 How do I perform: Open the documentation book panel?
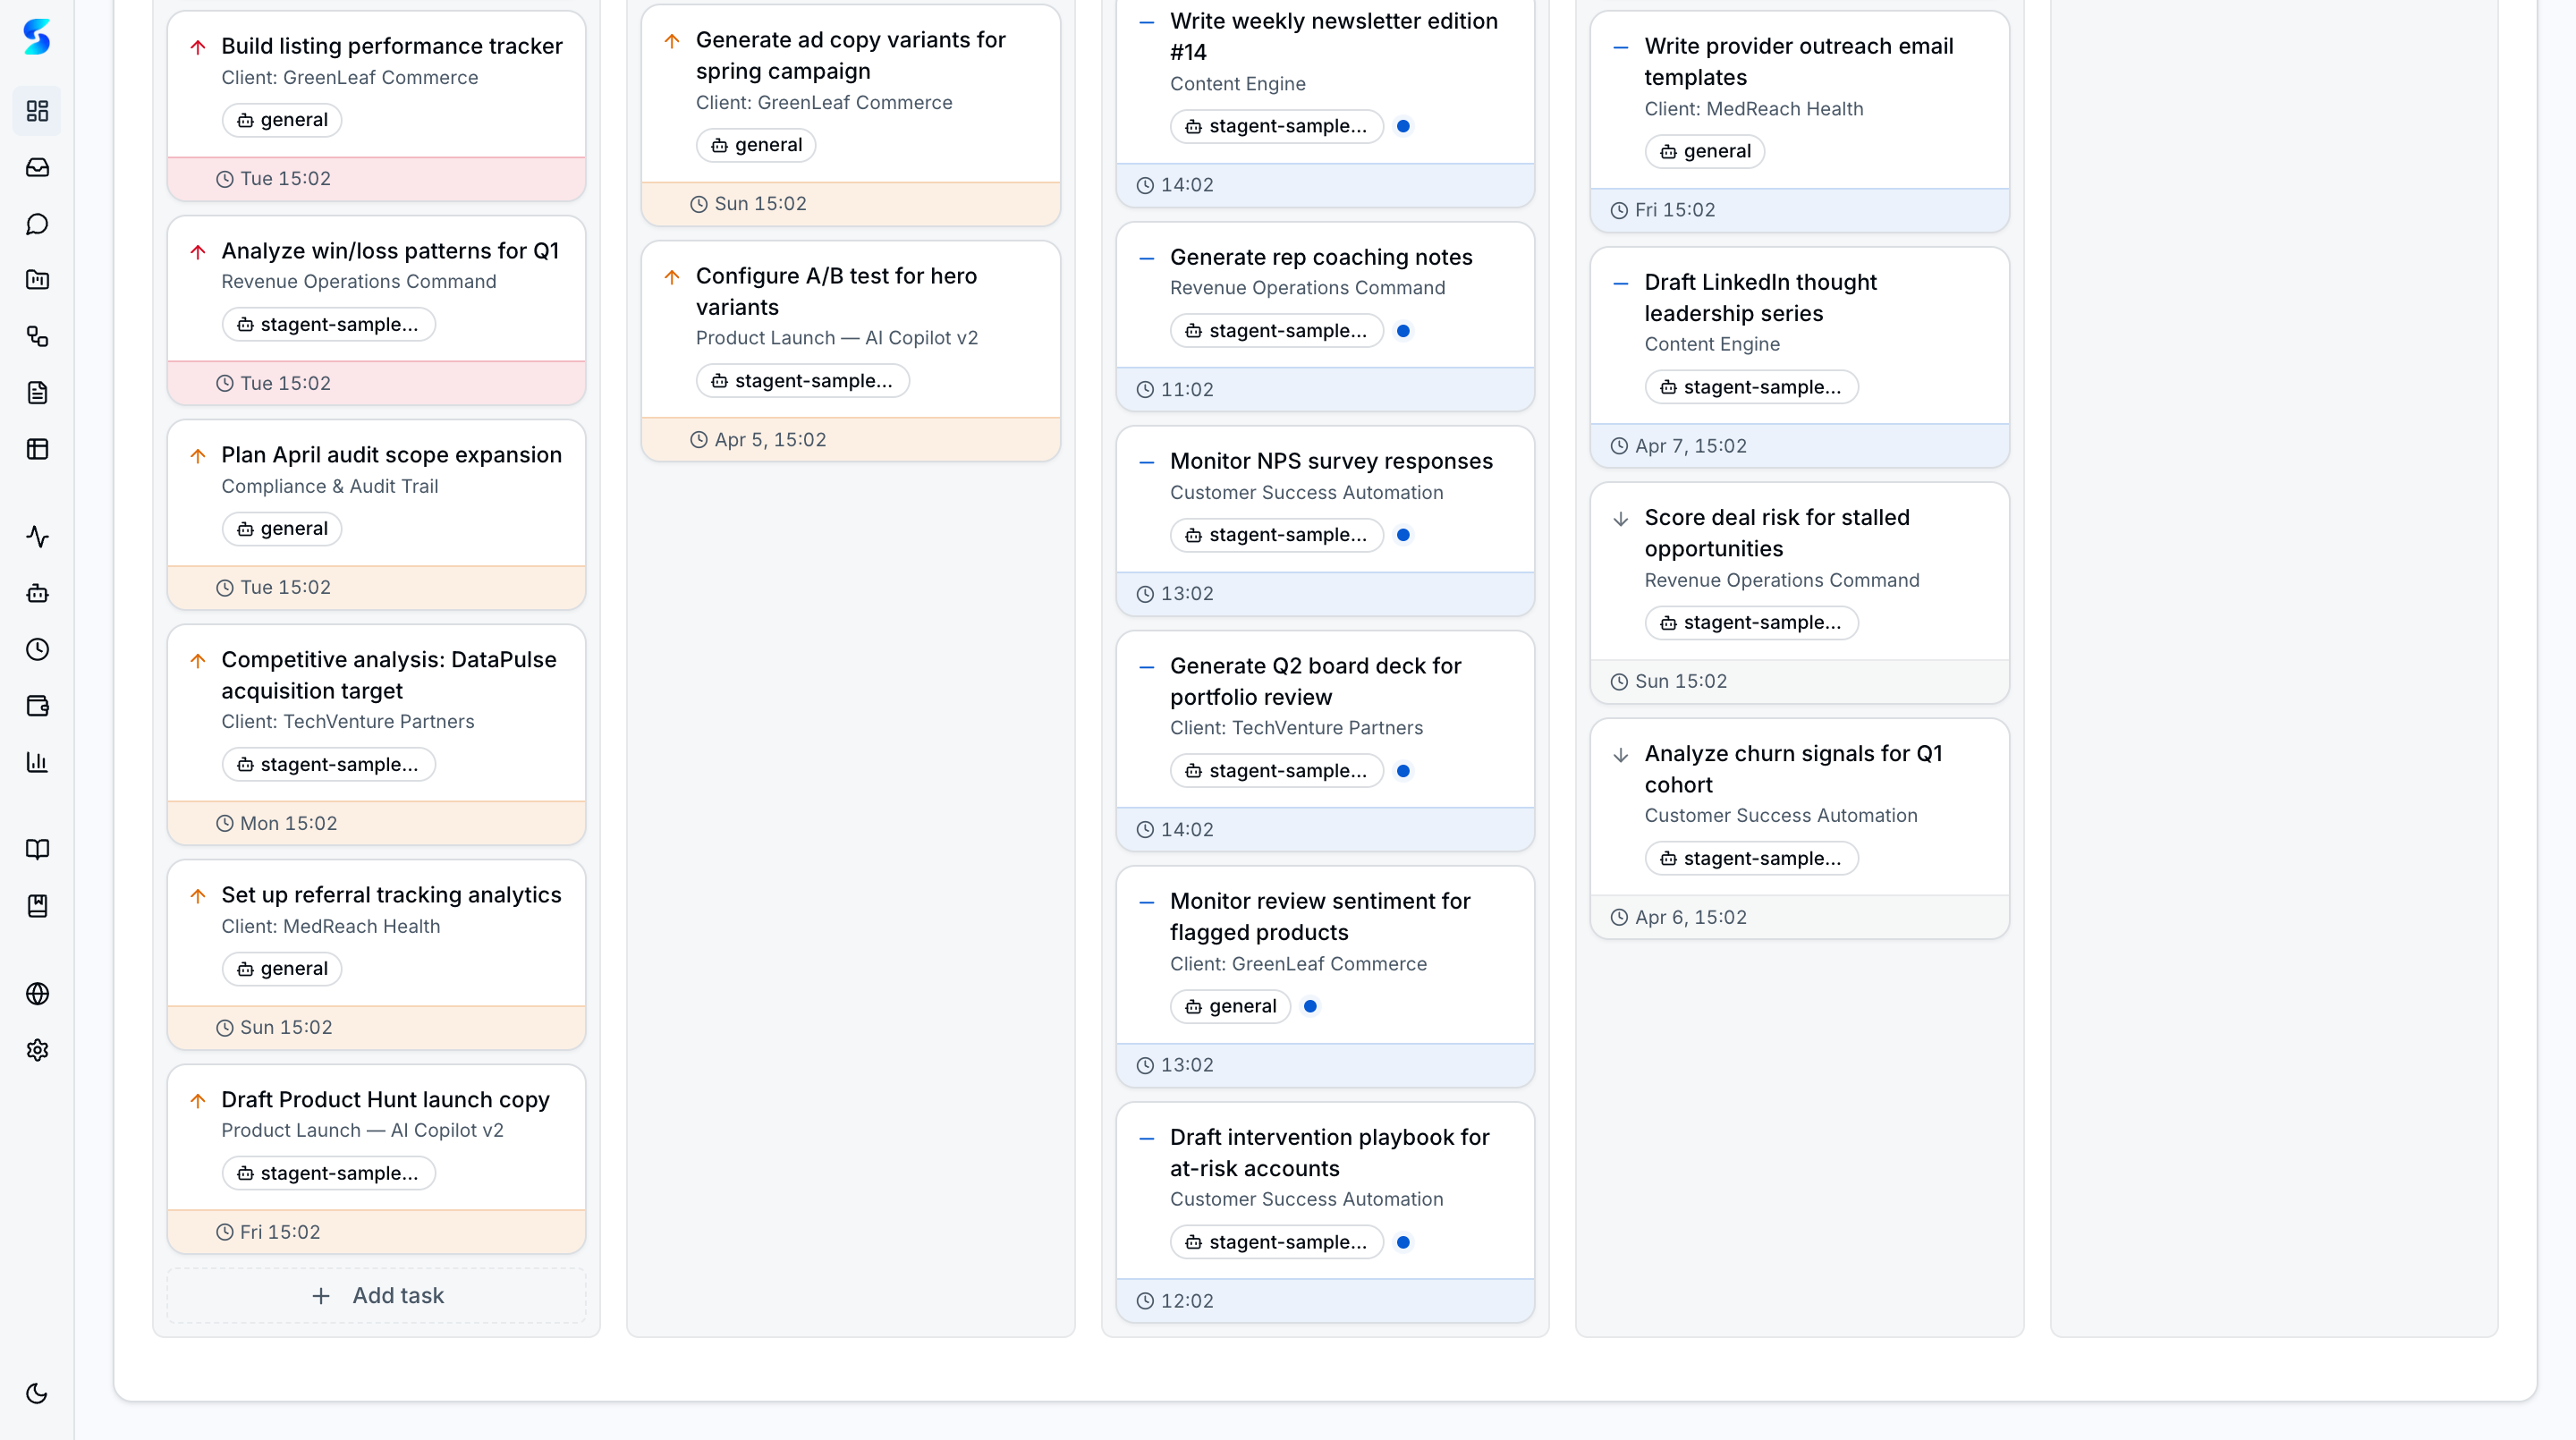click(x=38, y=849)
